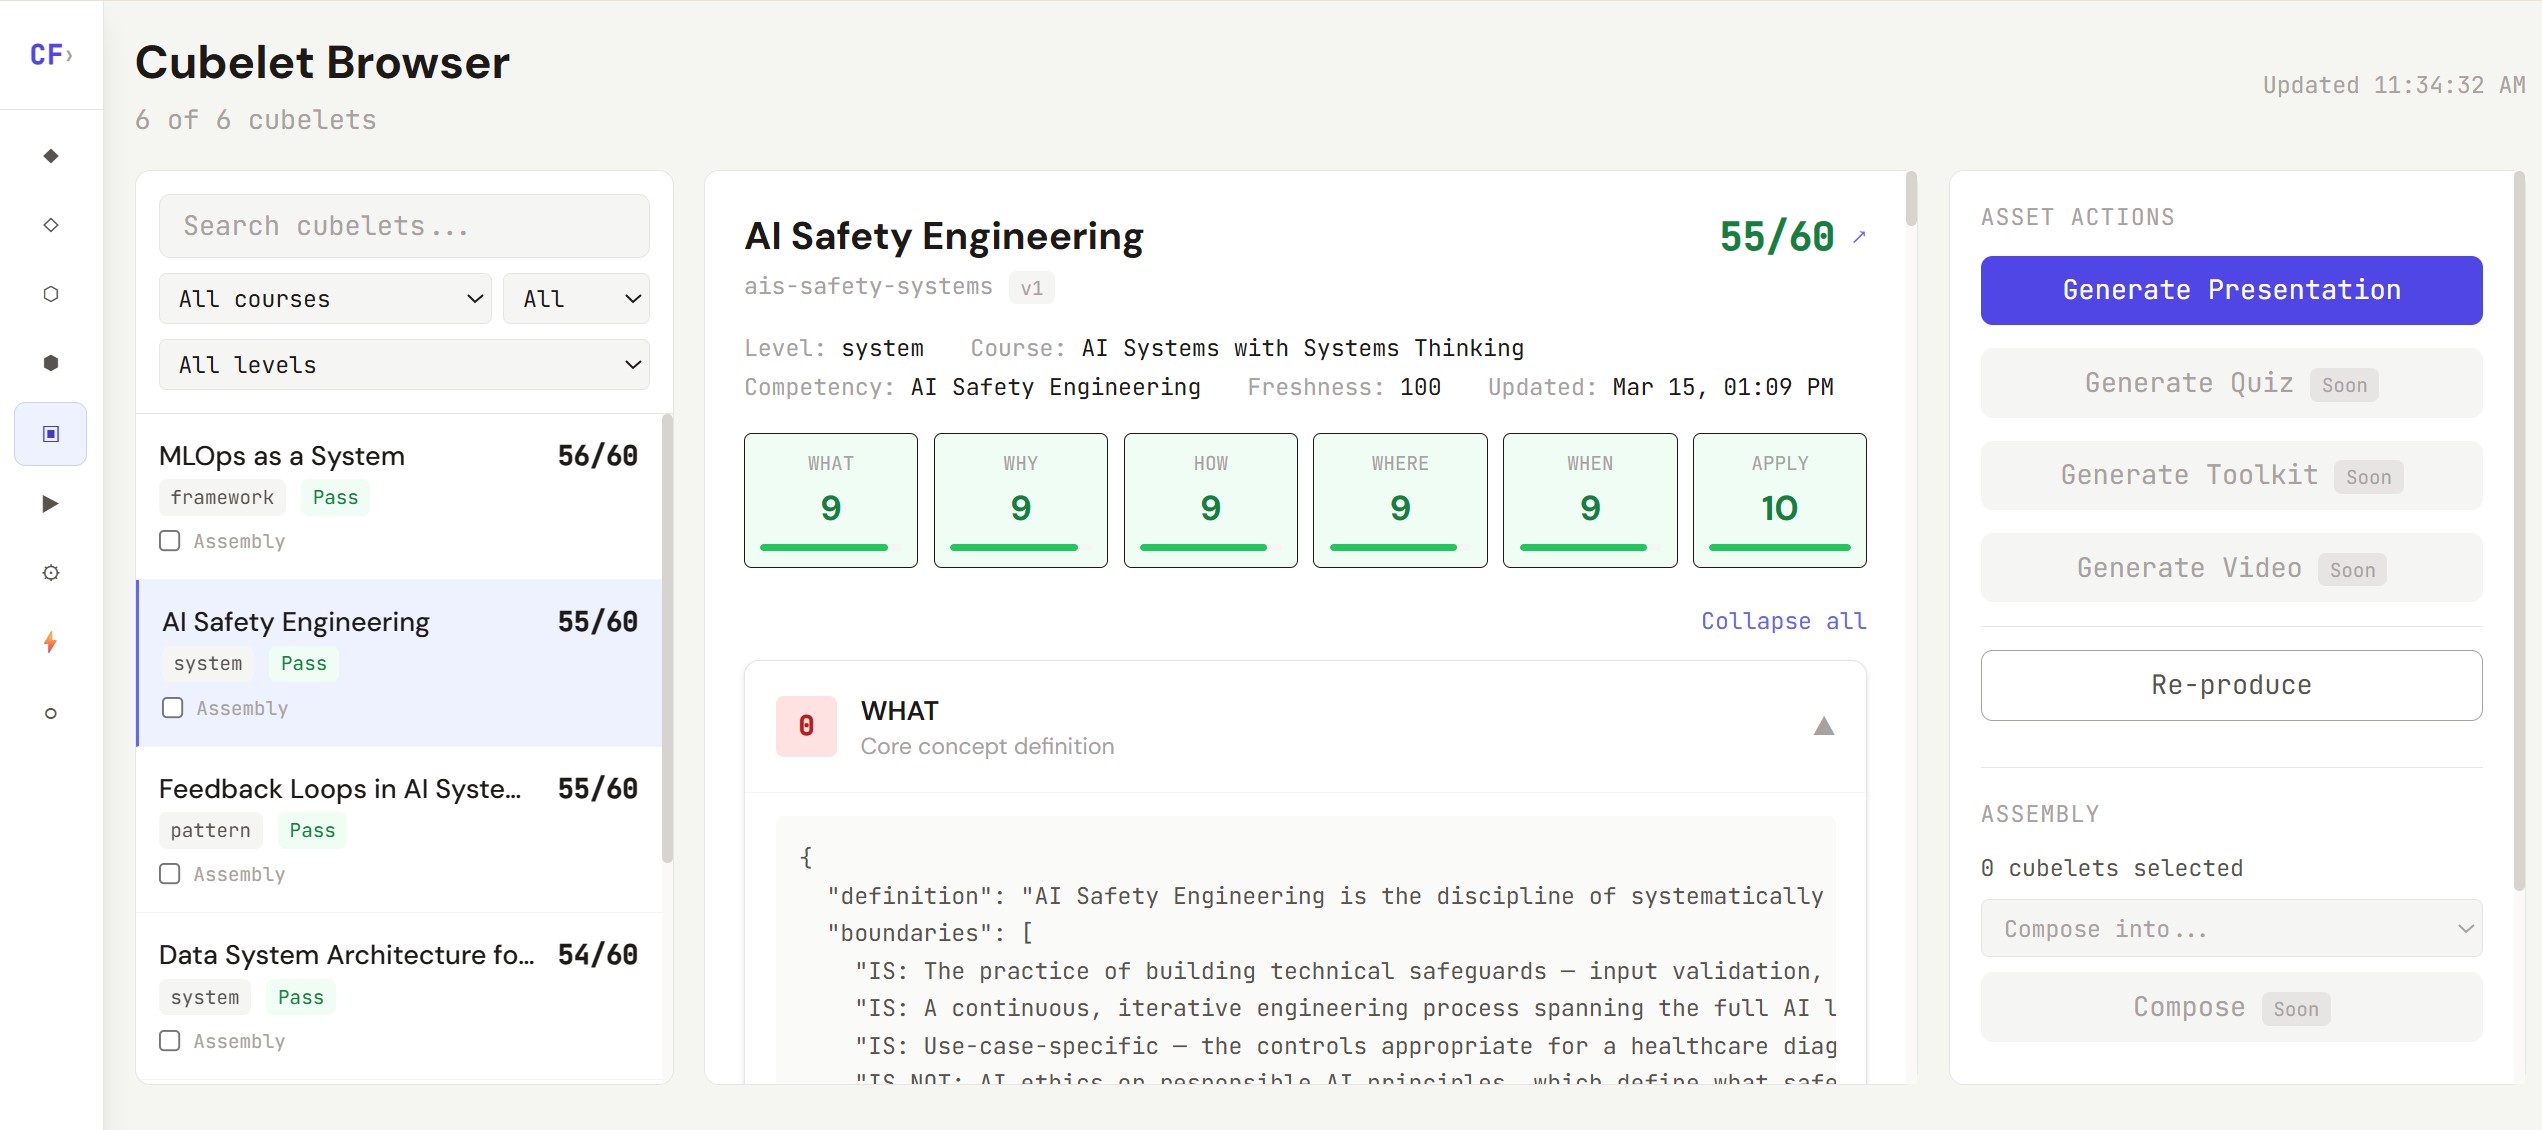Click the orange lightning bolt sidebar icon
The image size is (2542, 1130).
coord(50,643)
